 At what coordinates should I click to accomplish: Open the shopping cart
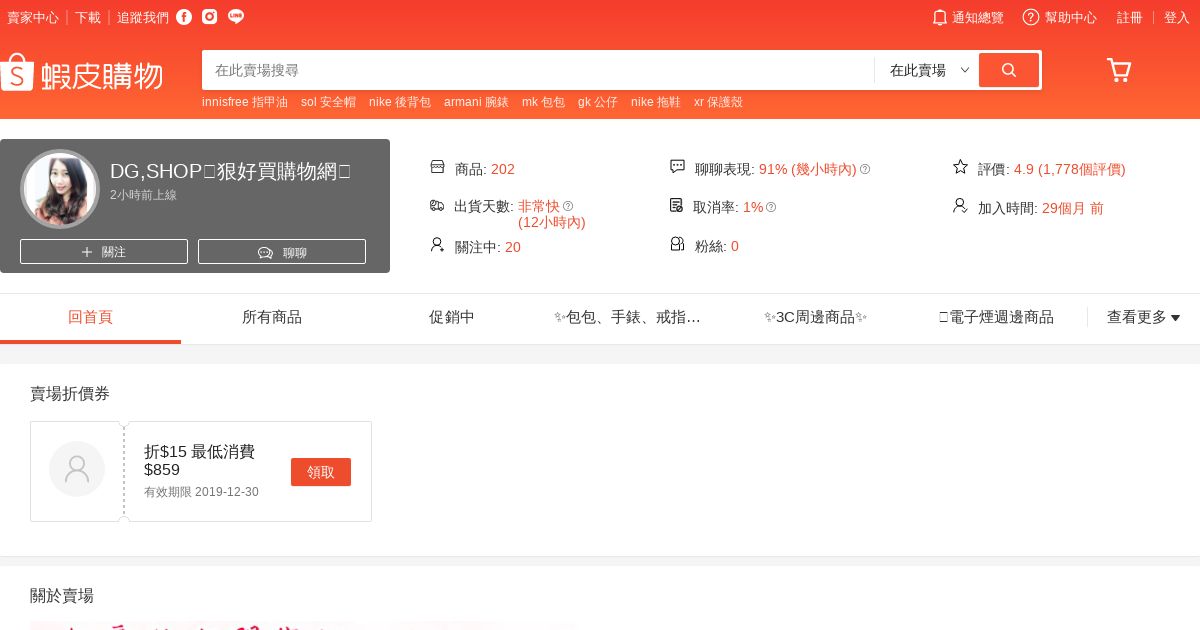pyautogui.click(x=1118, y=70)
